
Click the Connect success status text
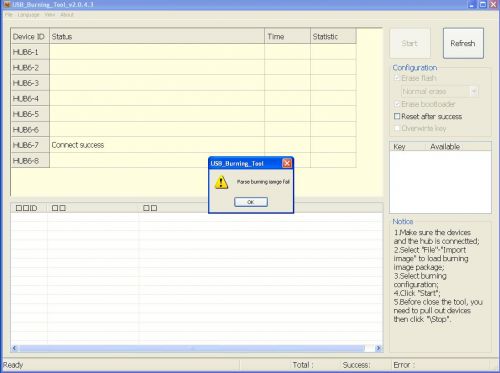coord(78,145)
